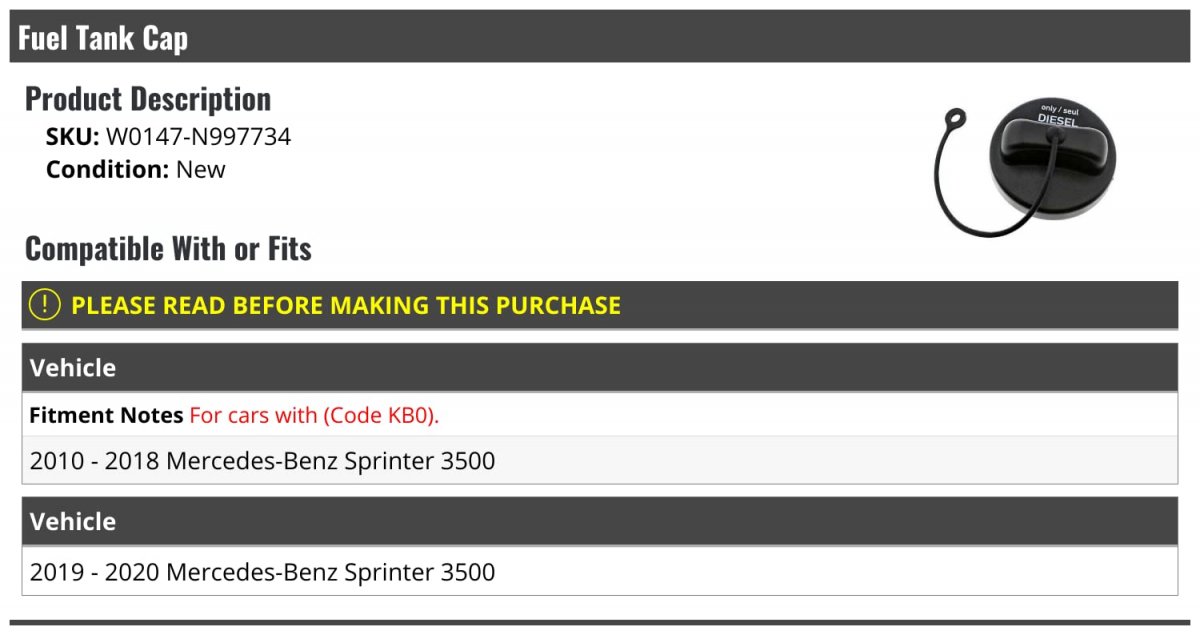Click the DIESEL label on the cap image

1057,119
